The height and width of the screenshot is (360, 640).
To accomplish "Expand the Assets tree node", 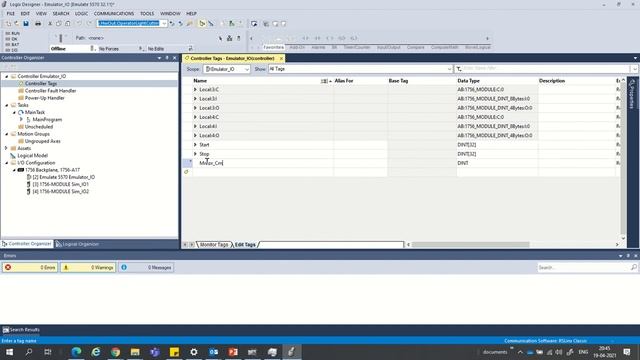I will click(7, 148).
